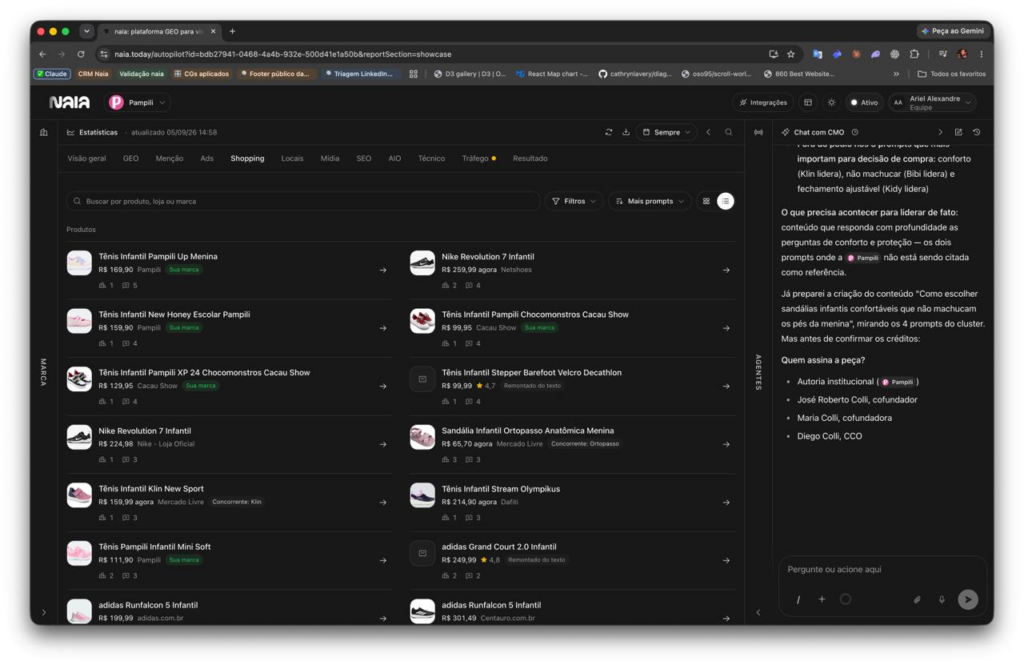Click the broadcast signal icon above AGENTES
Screen dimensions: 1024x665
758,132
